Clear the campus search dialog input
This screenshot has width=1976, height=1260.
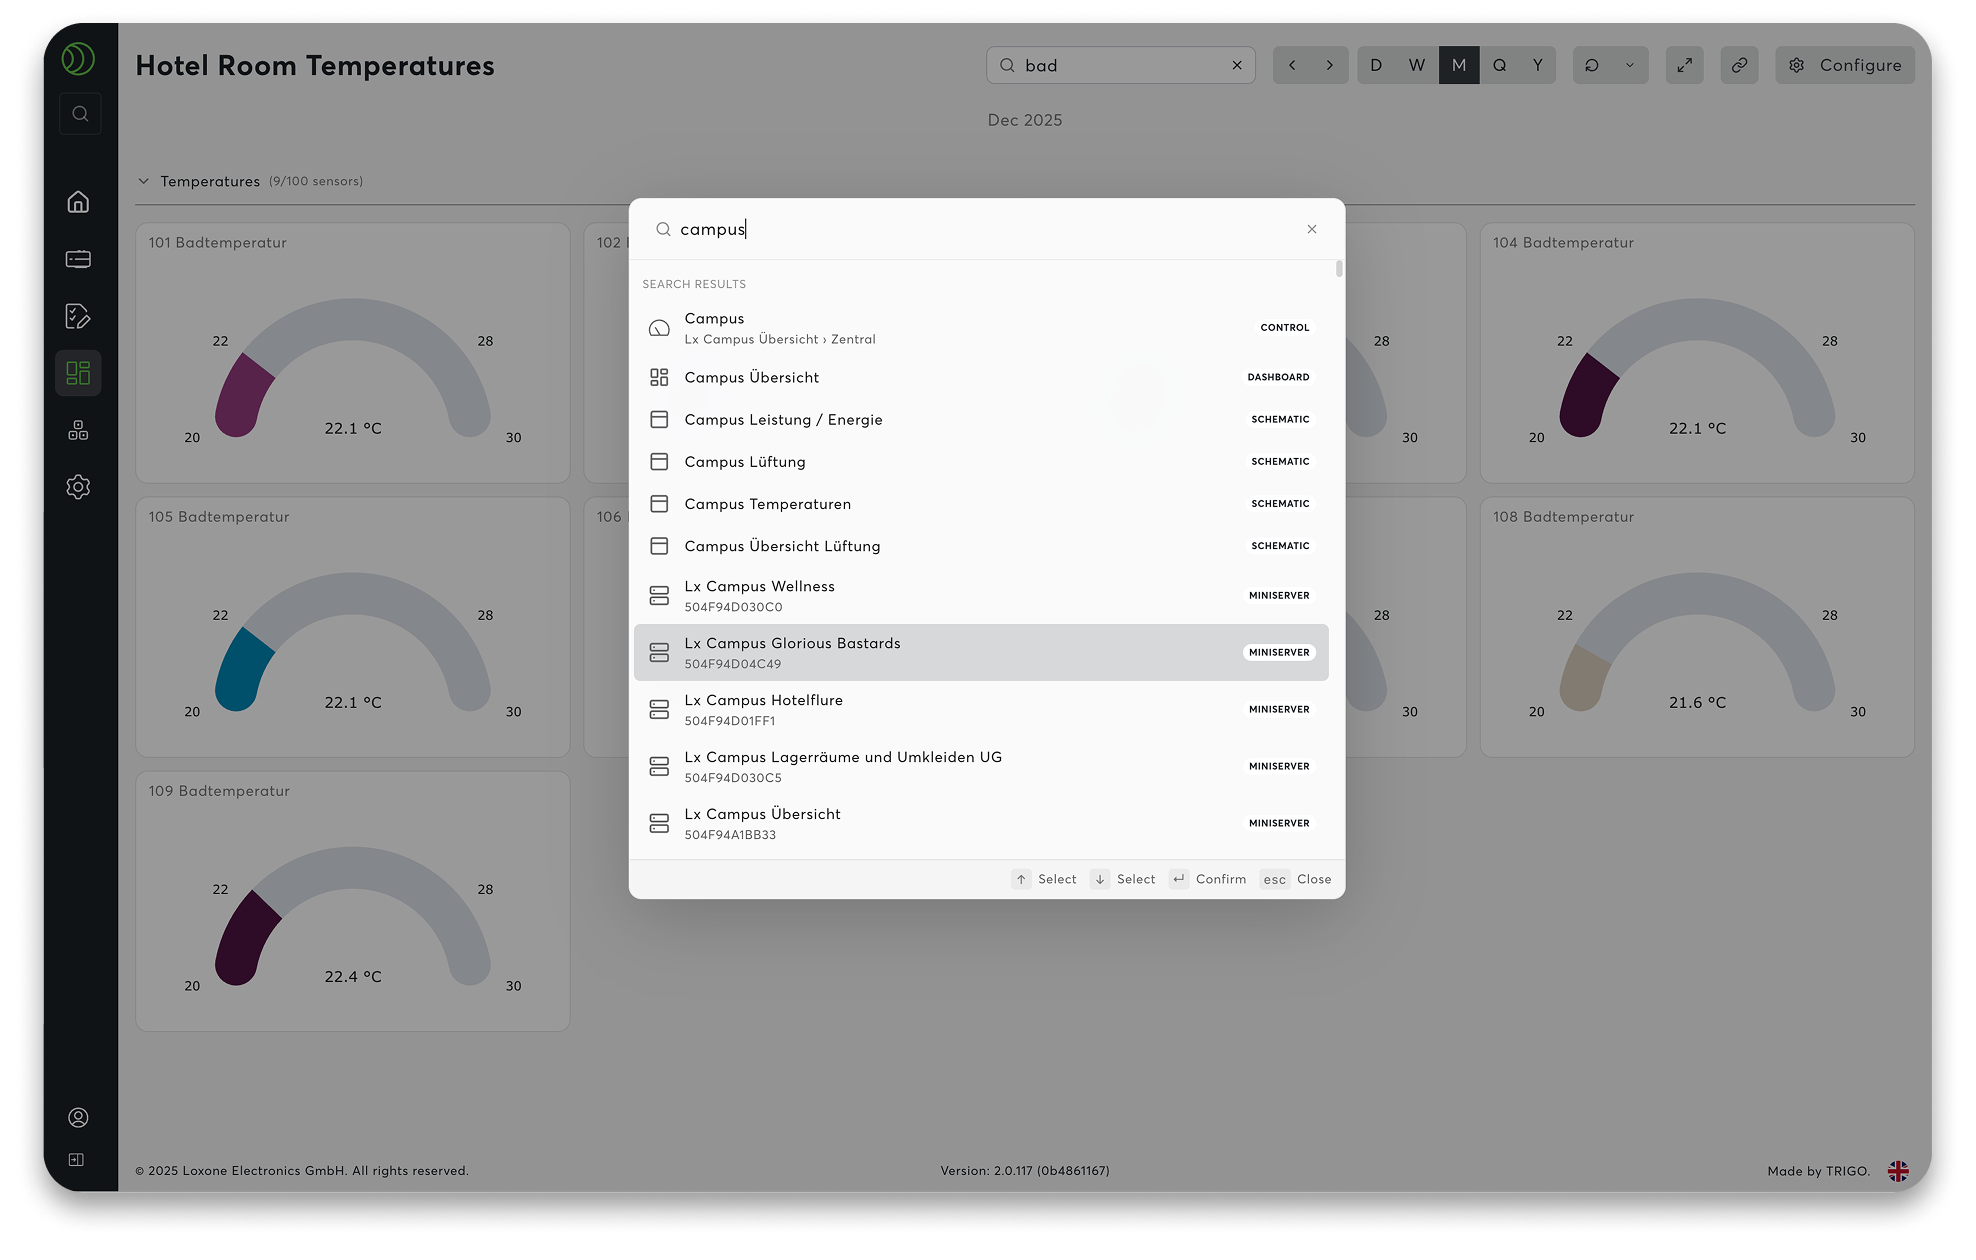click(1312, 229)
